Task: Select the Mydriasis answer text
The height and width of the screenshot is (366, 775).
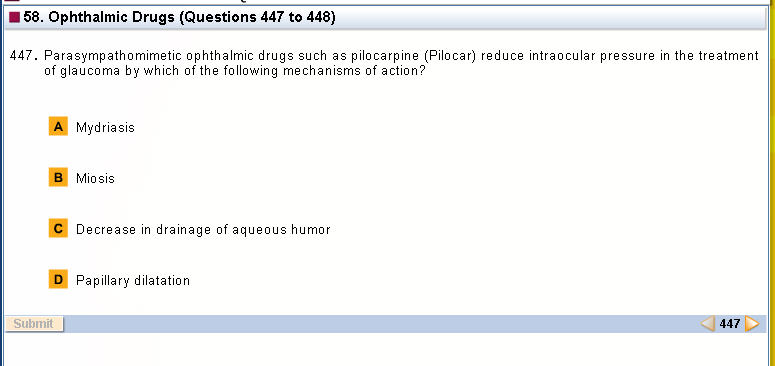Action: pos(105,127)
